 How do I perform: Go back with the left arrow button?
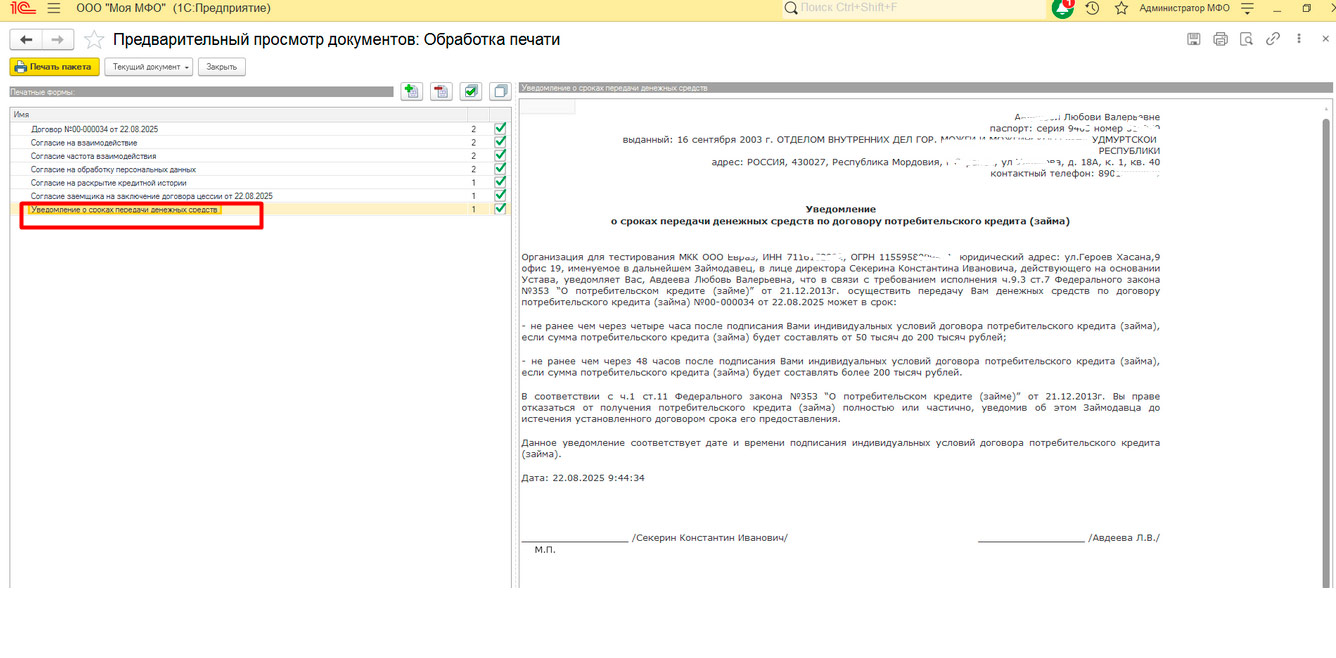(x=26, y=40)
